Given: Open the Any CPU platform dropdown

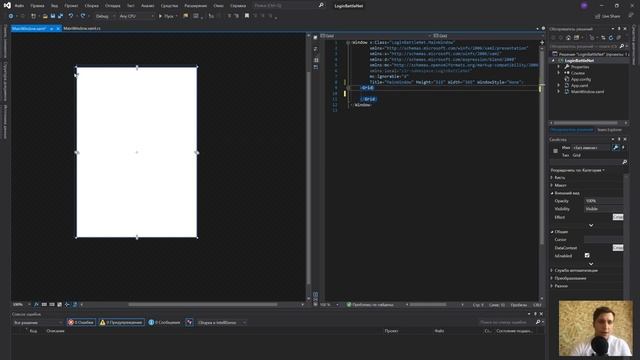Looking at the screenshot, I should click(136, 16).
